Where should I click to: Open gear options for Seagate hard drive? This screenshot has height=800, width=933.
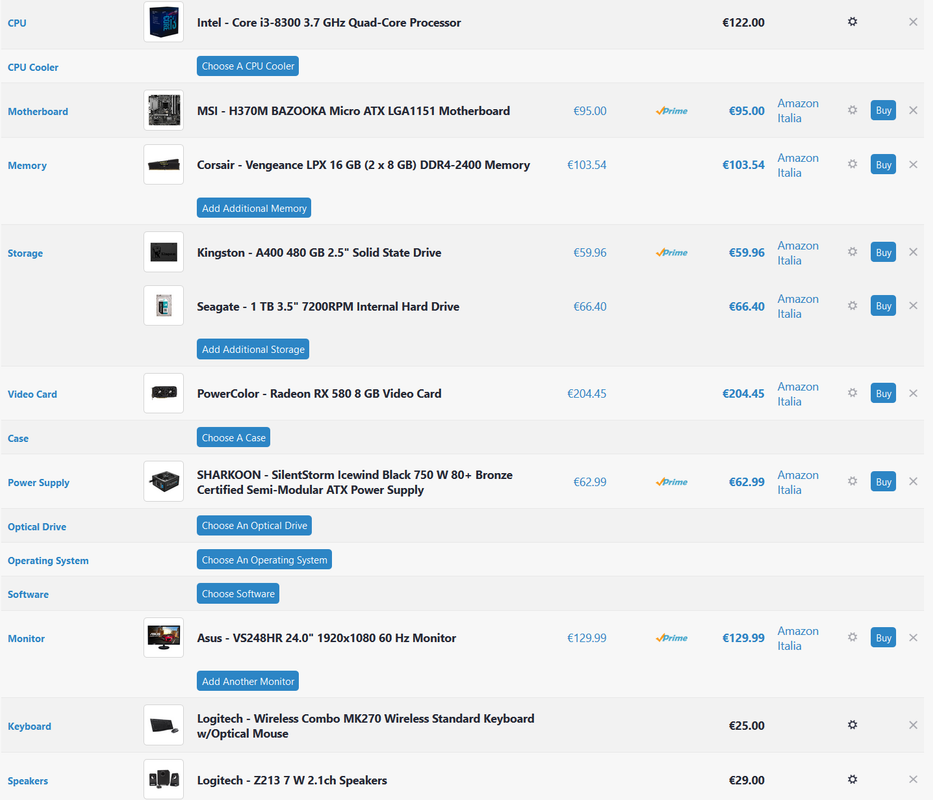[x=852, y=306]
